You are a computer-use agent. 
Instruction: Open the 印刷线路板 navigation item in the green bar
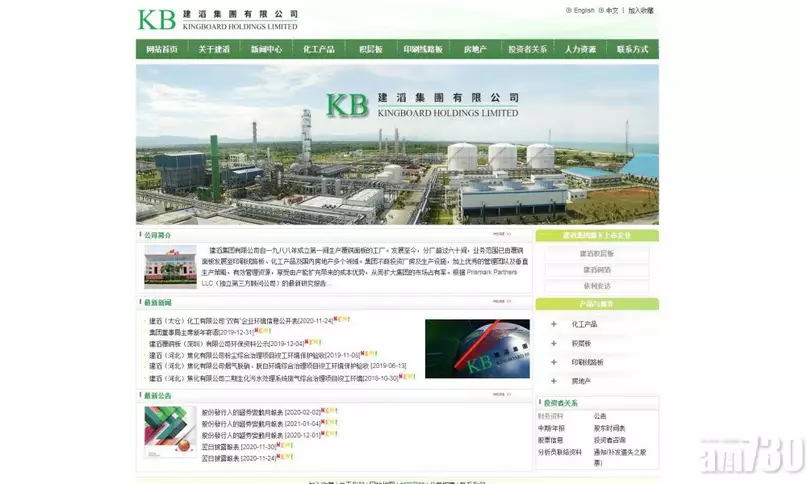(x=423, y=49)
